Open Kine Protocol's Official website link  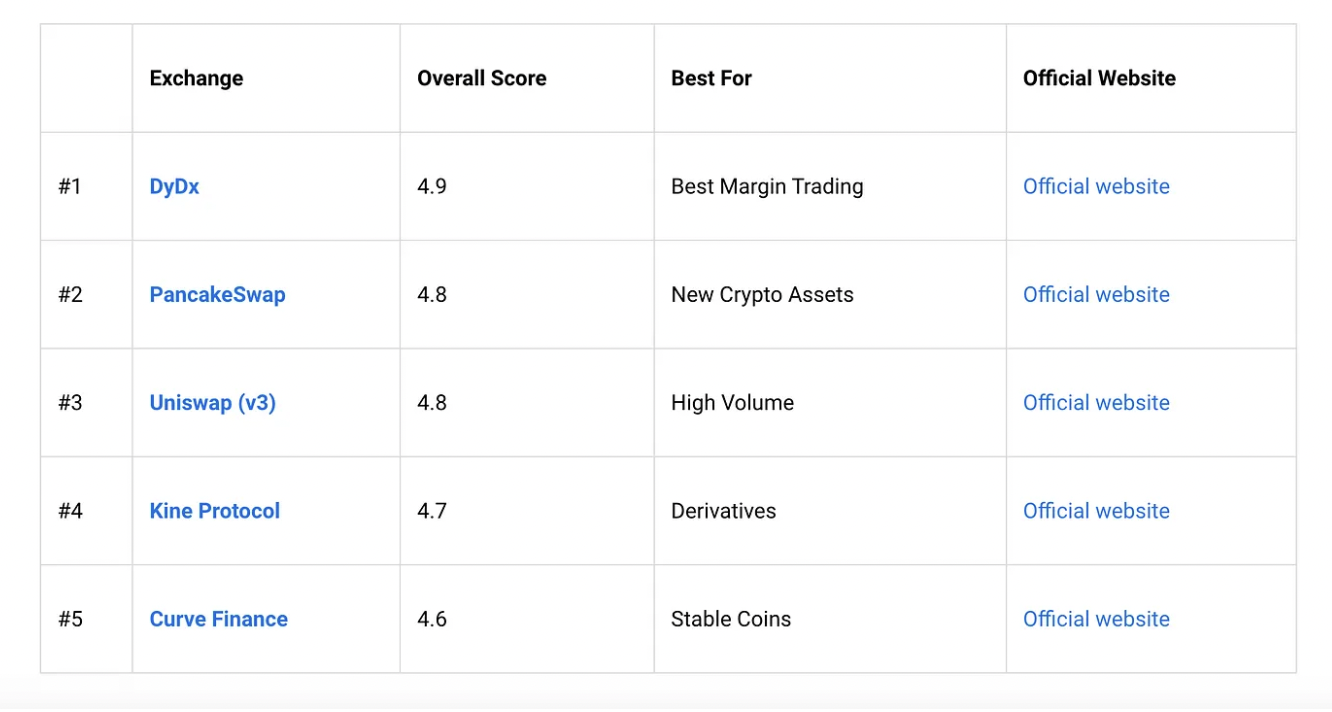(1096, 511)
